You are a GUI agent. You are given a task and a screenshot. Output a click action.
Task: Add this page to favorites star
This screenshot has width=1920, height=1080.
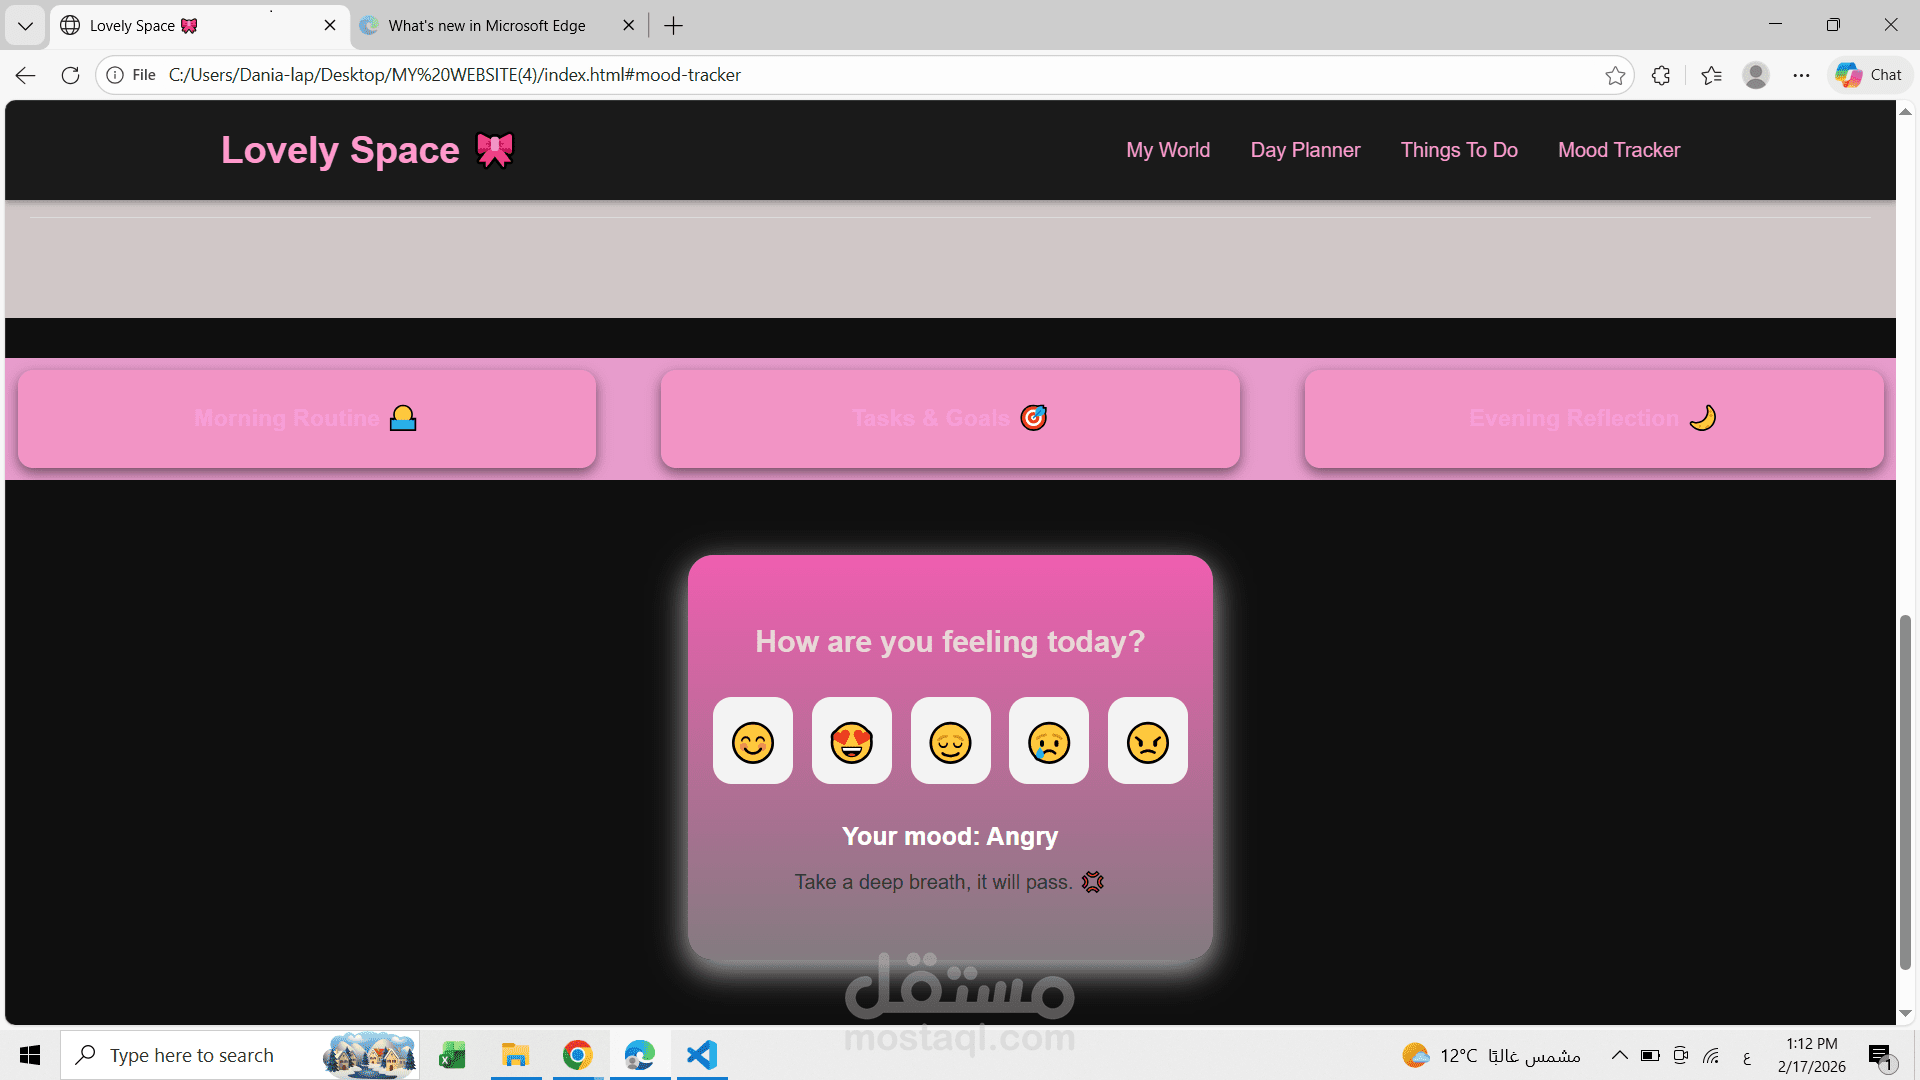tap(1615, 75)
